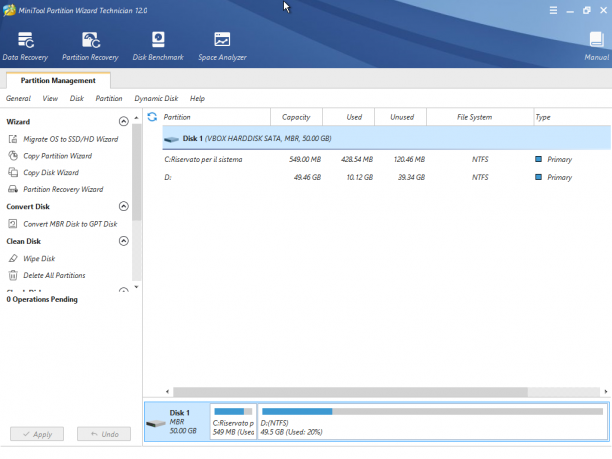Click the Convert MBR Disk to GPT Disk icon
The width and height of the screenshot is (612, 459).
(x=13, y=224)
